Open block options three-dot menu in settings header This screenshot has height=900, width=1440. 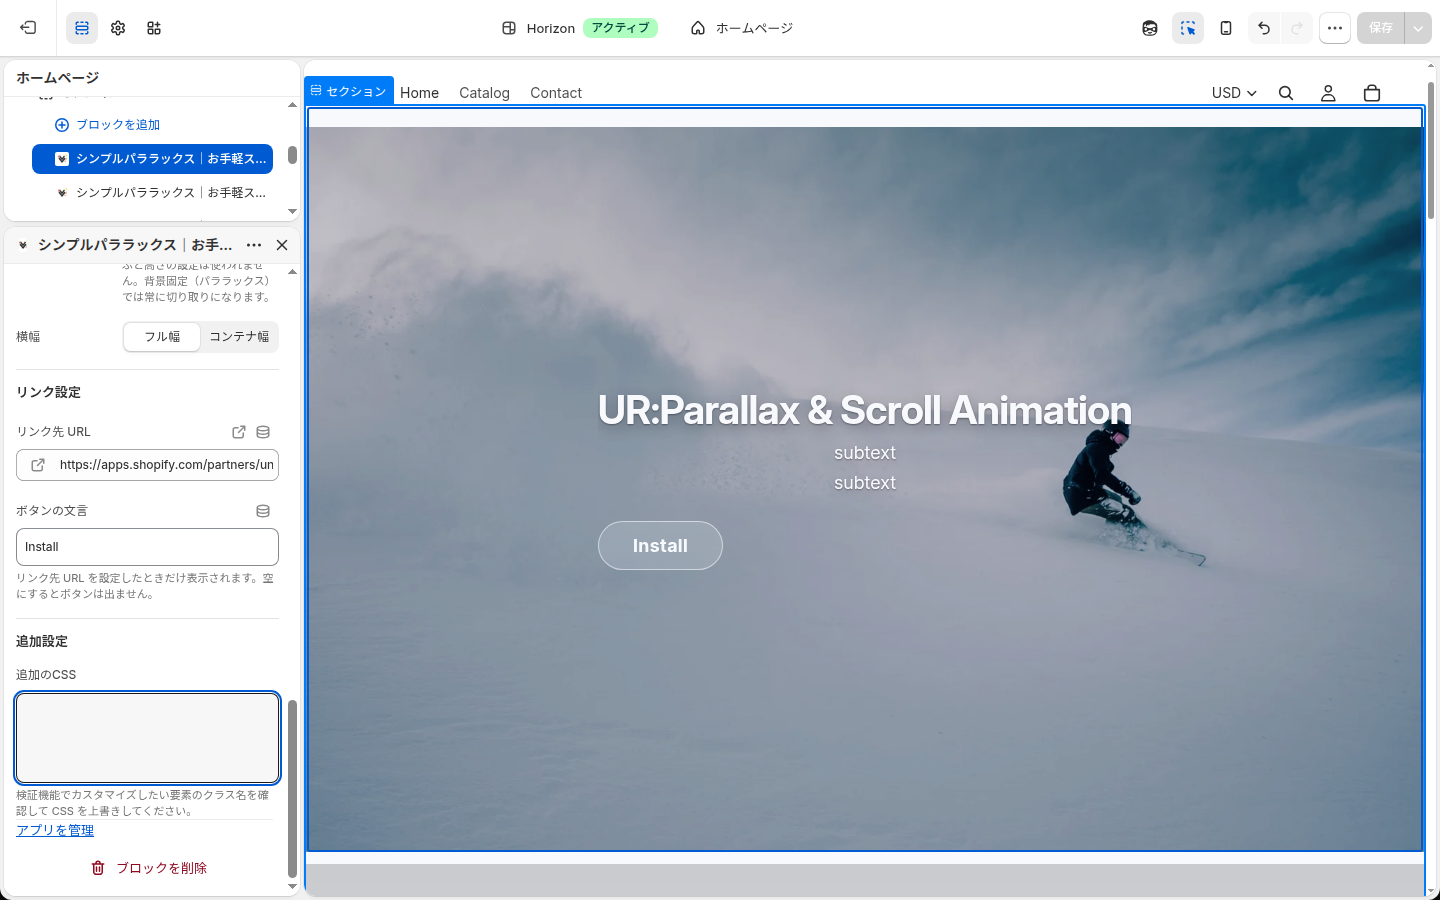click(x=254, y=245)
